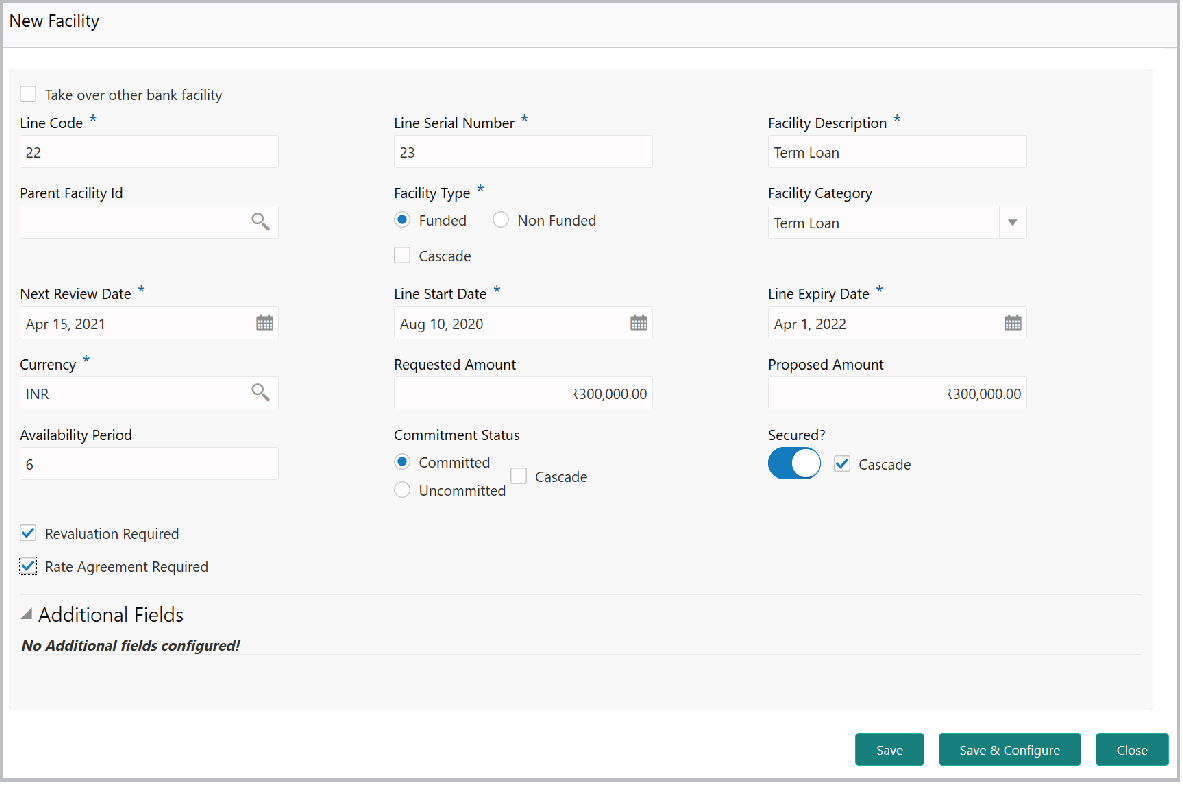Edit the Requested Amount field

(524, 393)
